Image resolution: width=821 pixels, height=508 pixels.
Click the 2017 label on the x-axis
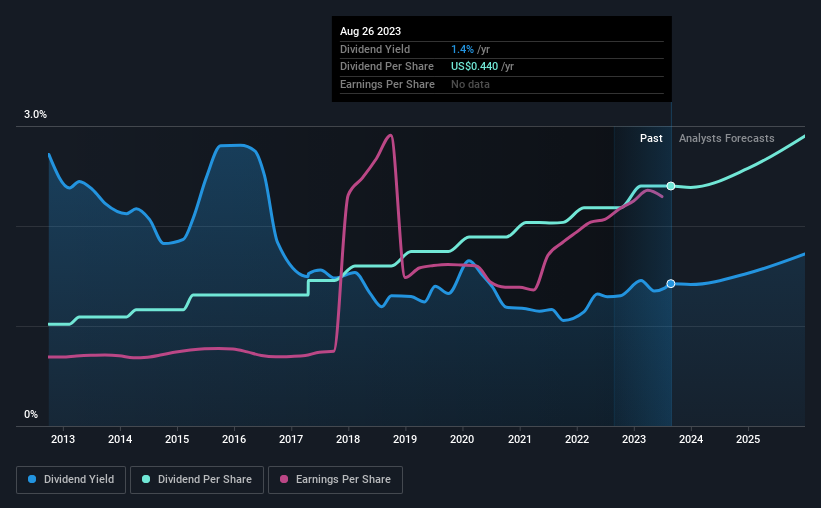coord(291,439)
